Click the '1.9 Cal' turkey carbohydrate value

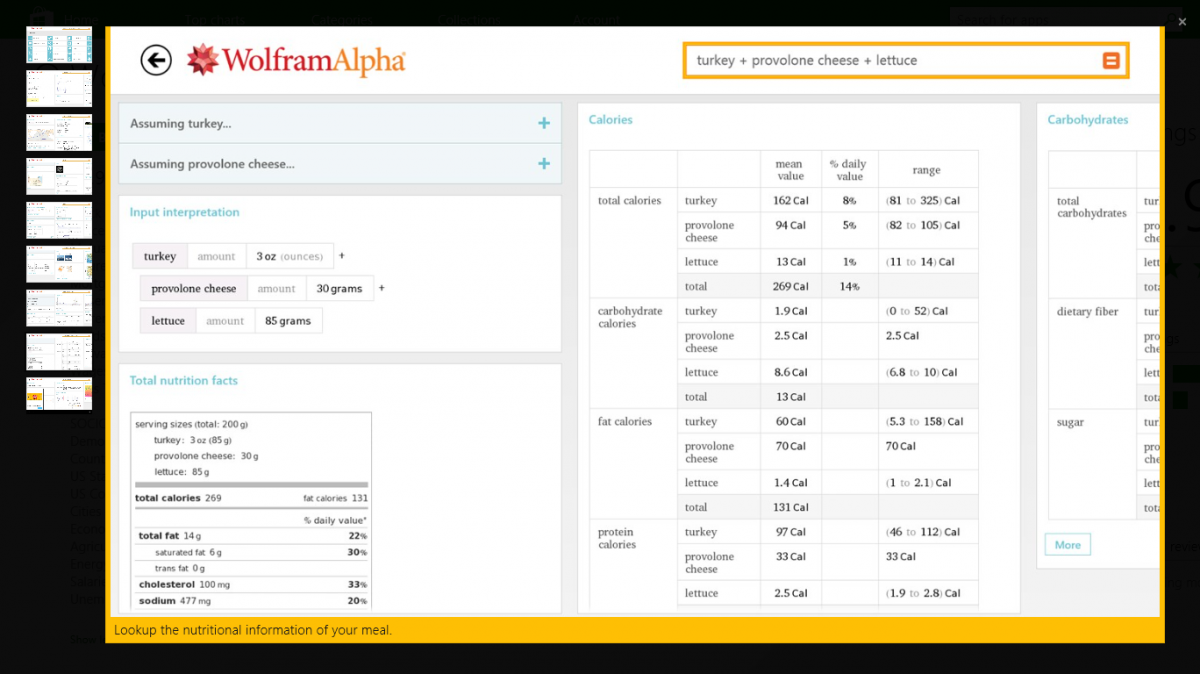pyautogui.click(x=790, y=311)
